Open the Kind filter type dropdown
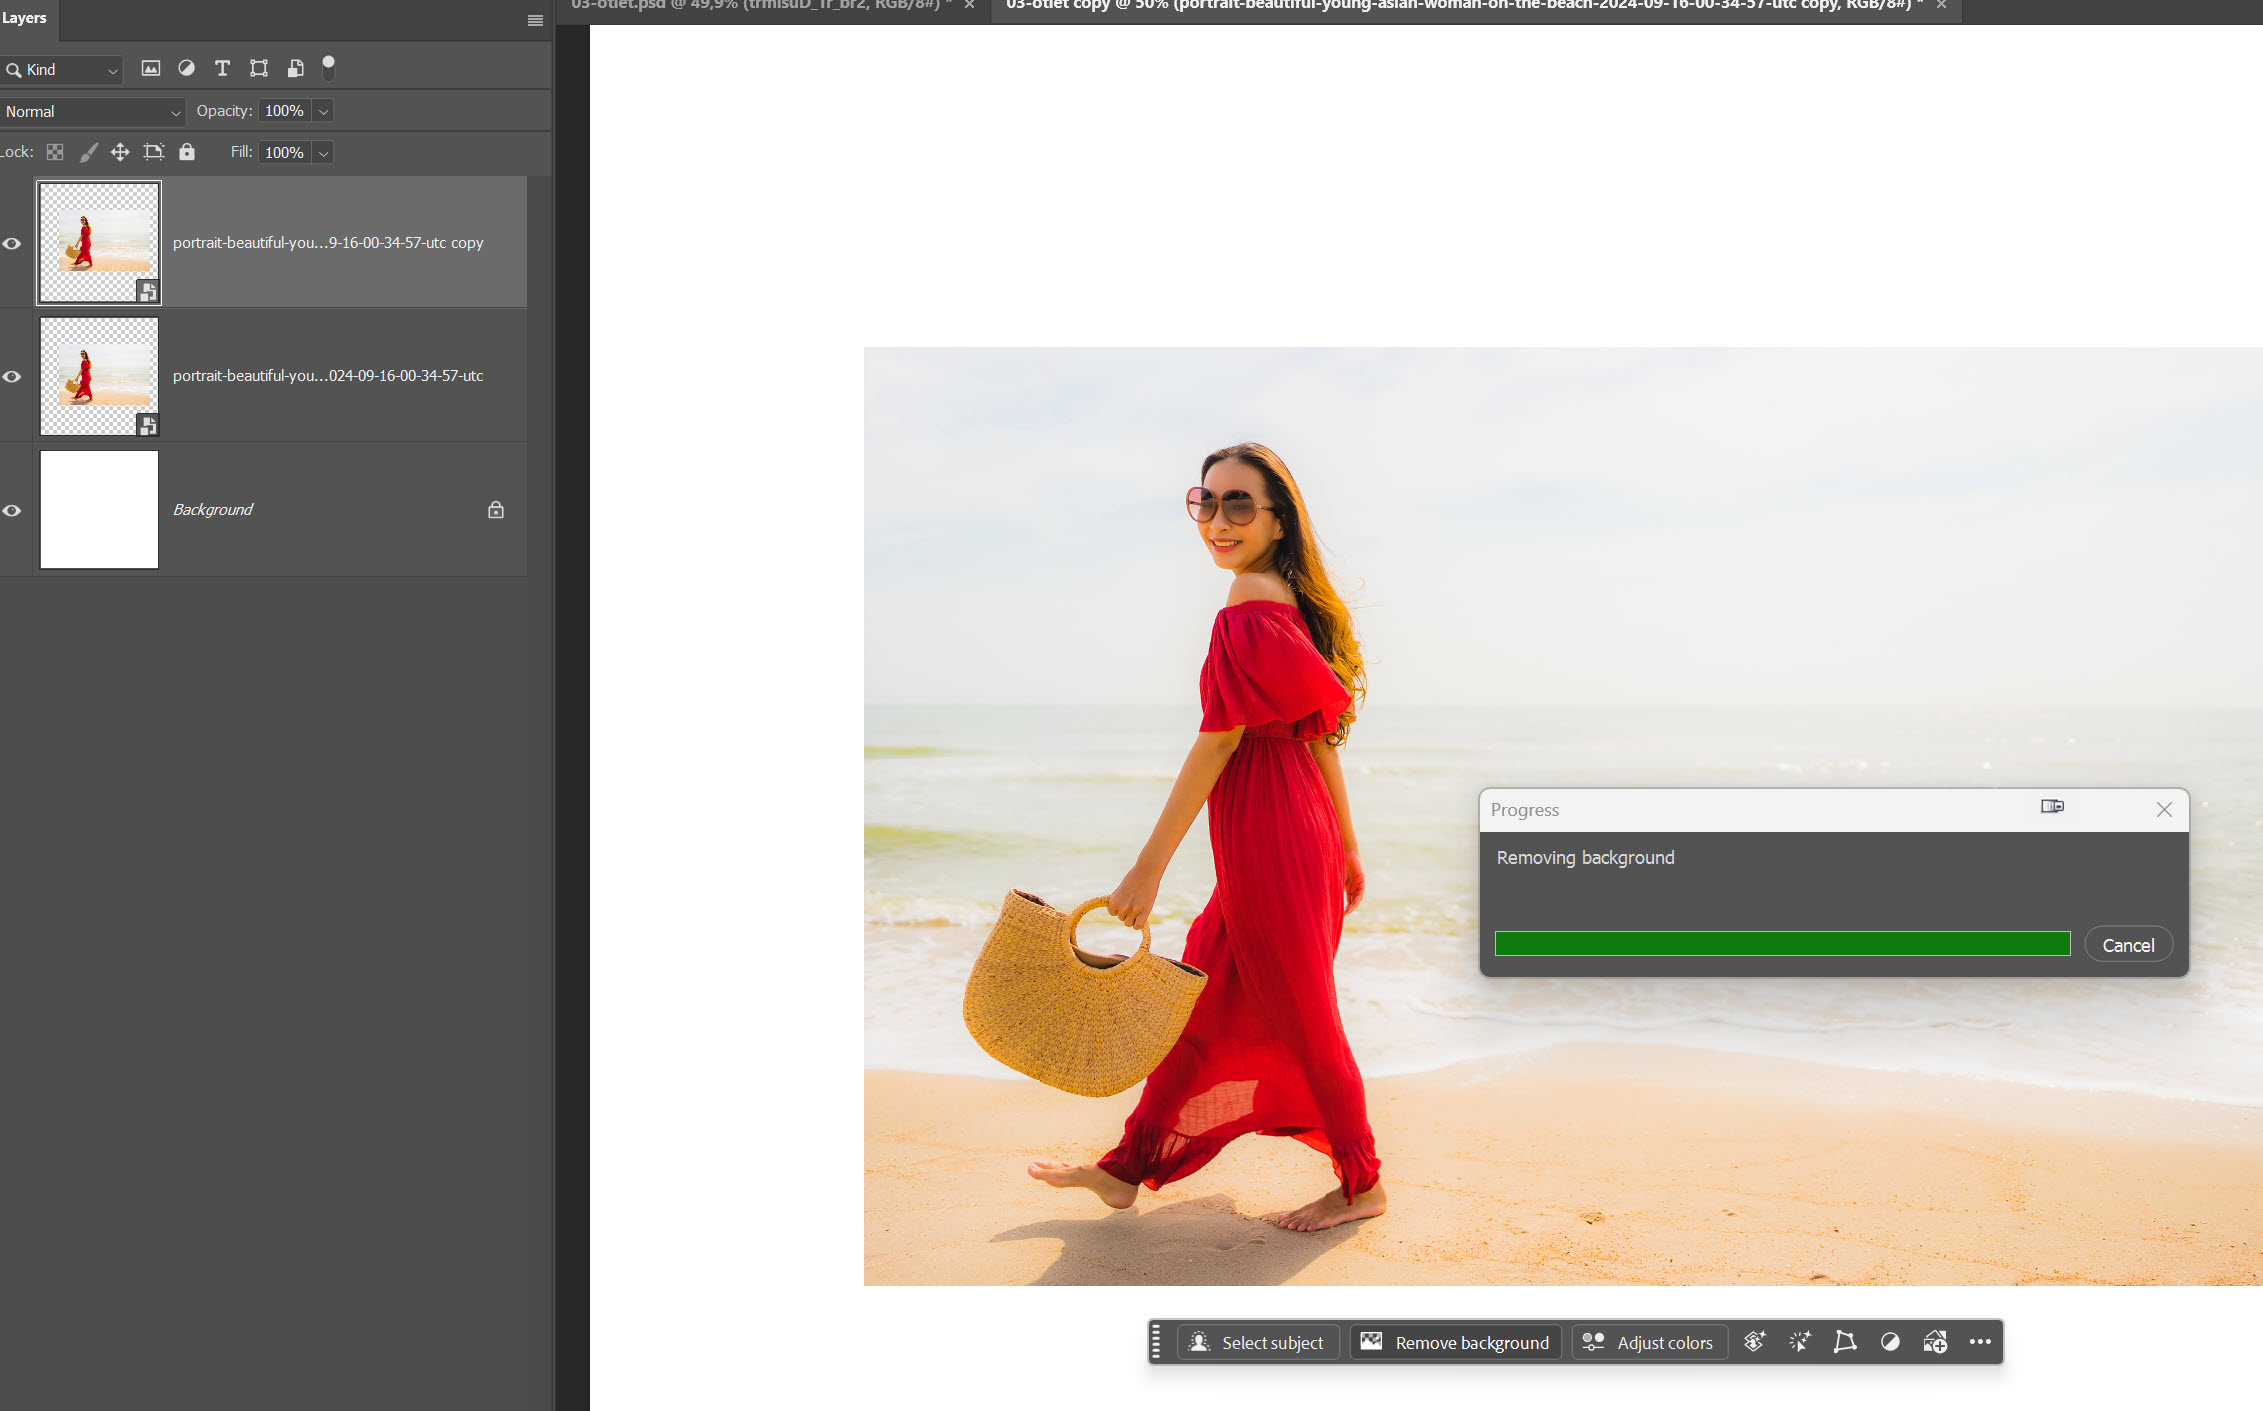The height and width of the screenshot is (1411, 2263). 62,69
